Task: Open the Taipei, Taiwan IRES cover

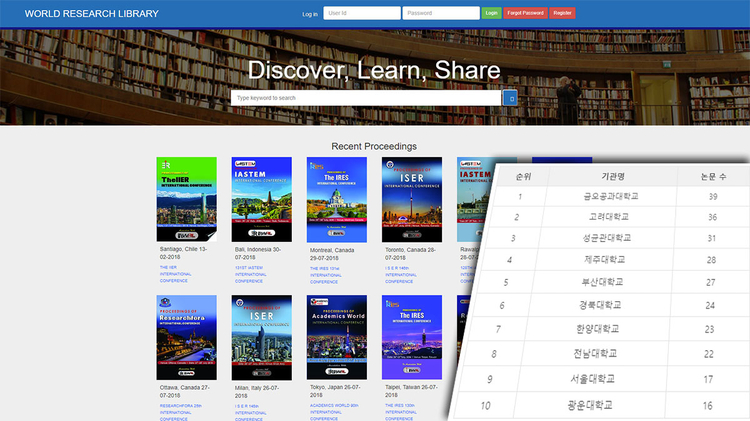Action: [412, 337]
